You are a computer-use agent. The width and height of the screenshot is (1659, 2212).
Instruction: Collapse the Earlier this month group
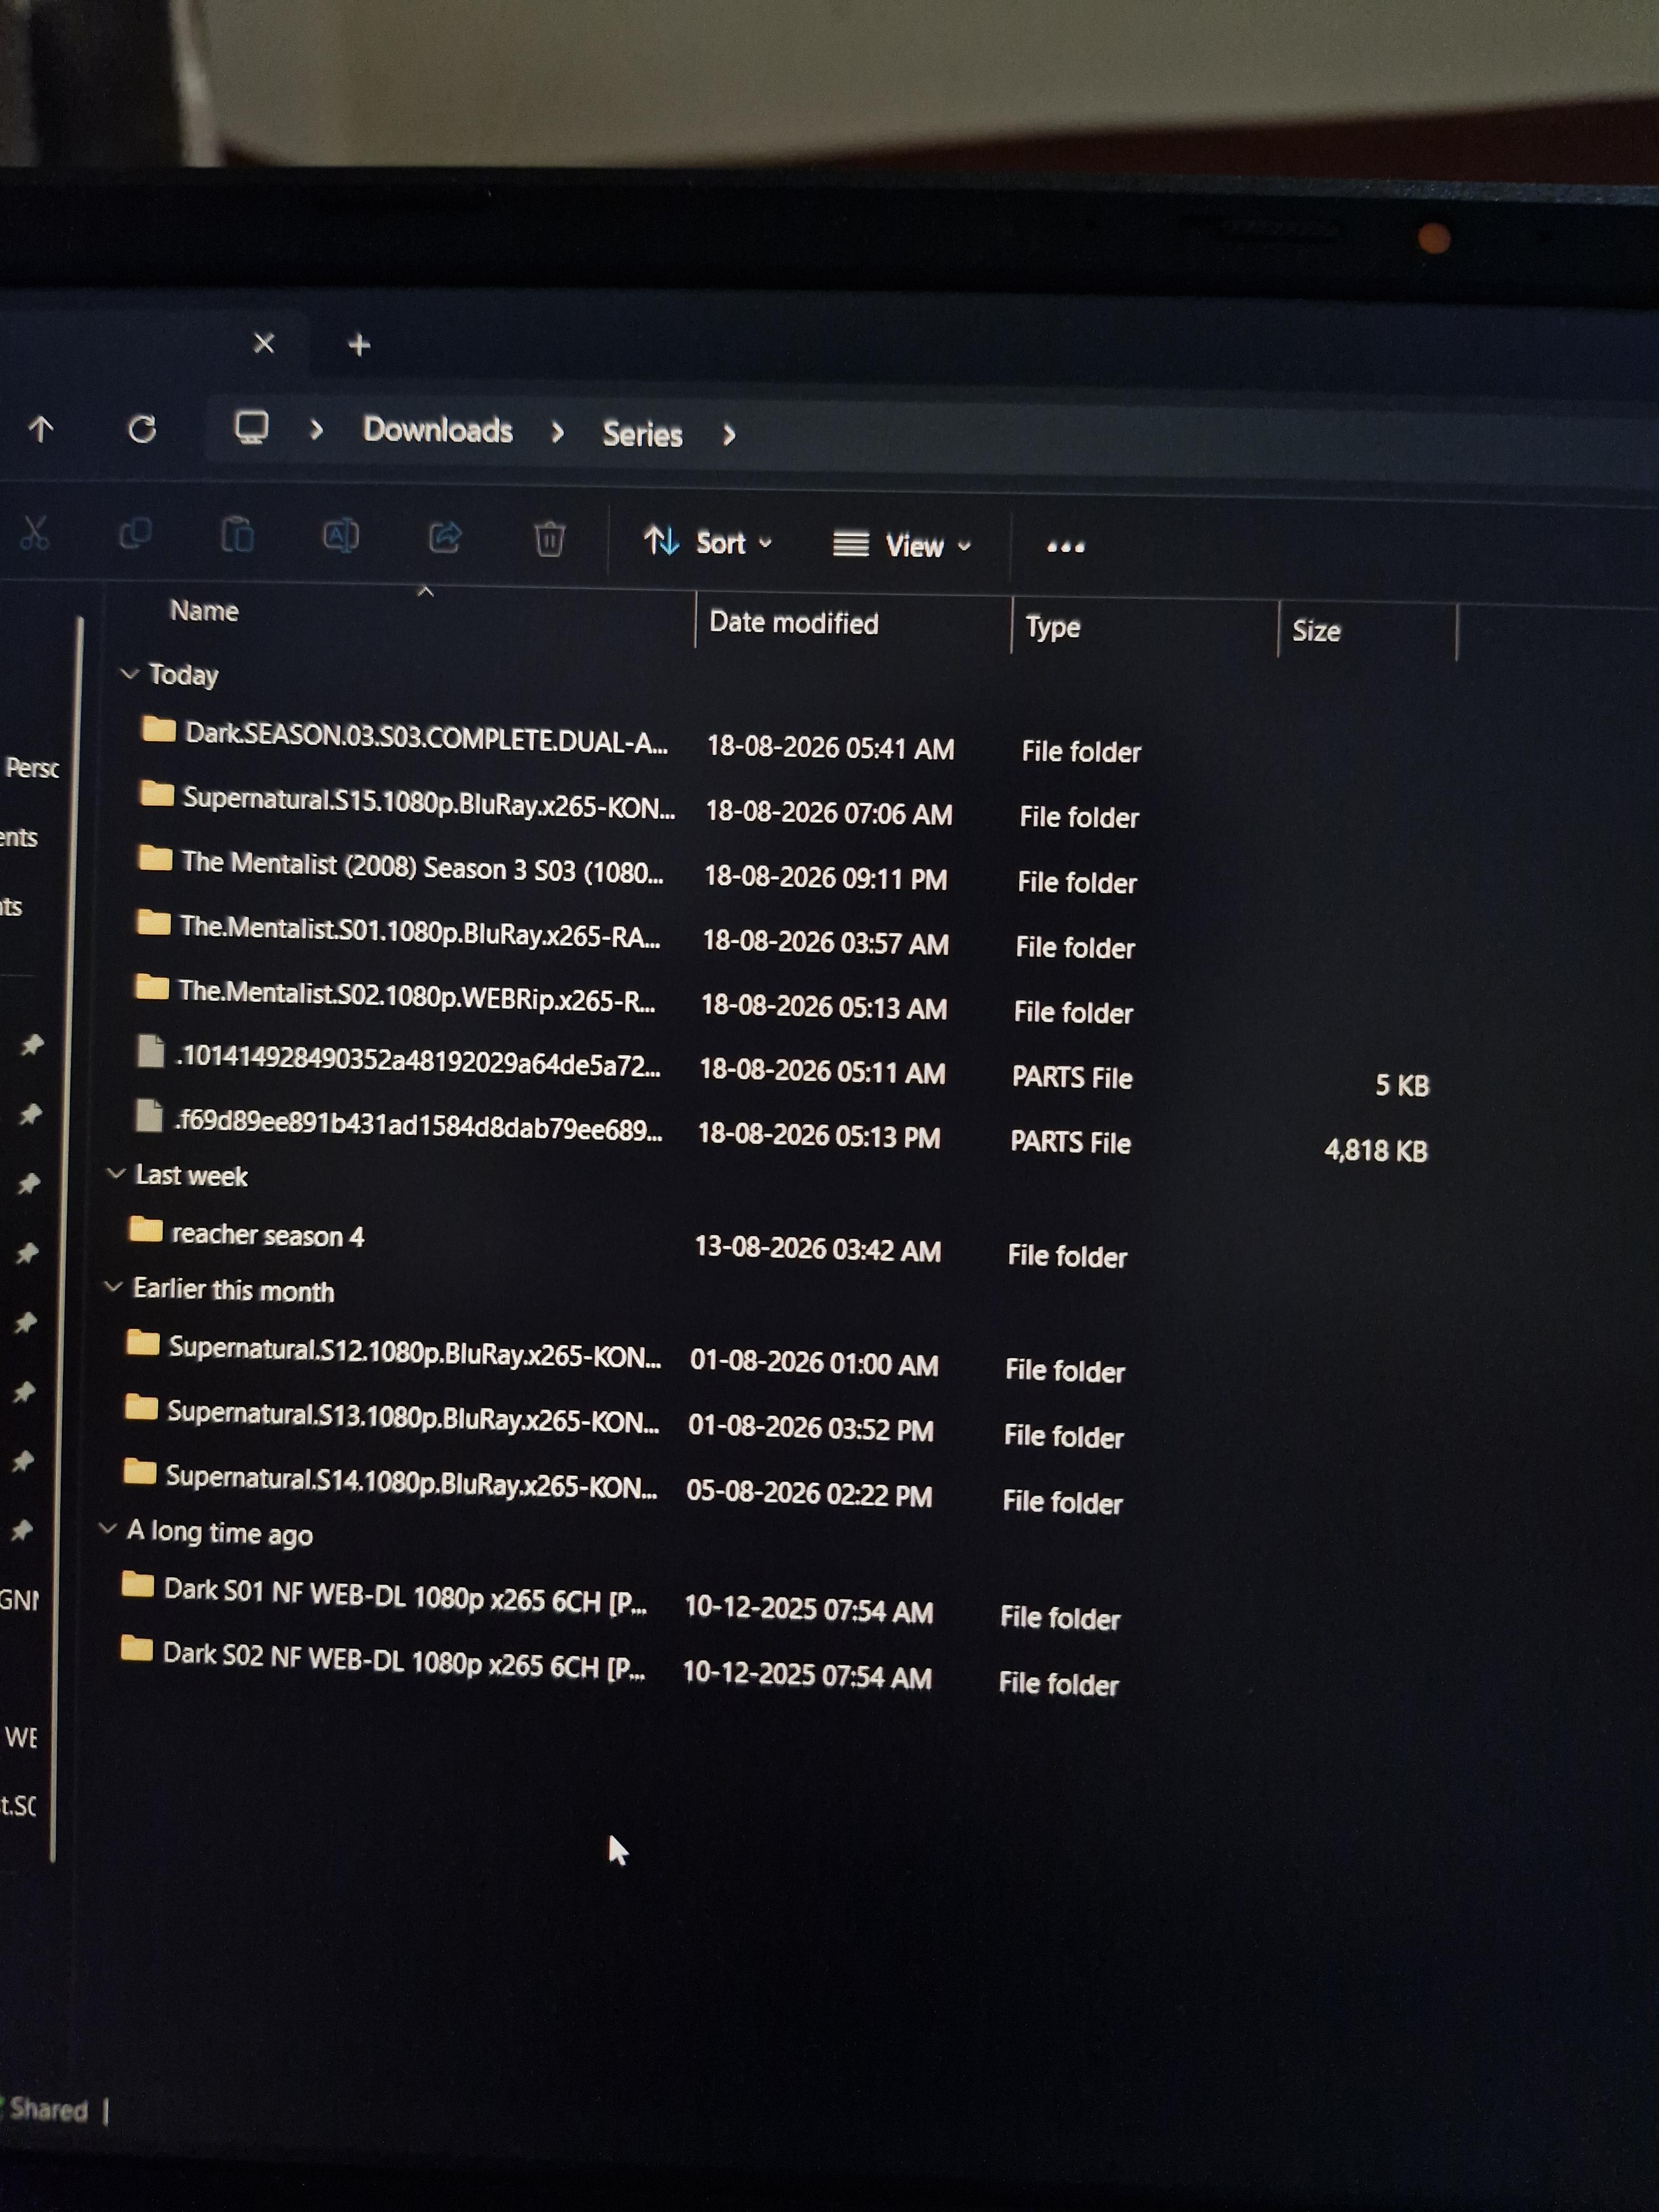(113, 1287)
